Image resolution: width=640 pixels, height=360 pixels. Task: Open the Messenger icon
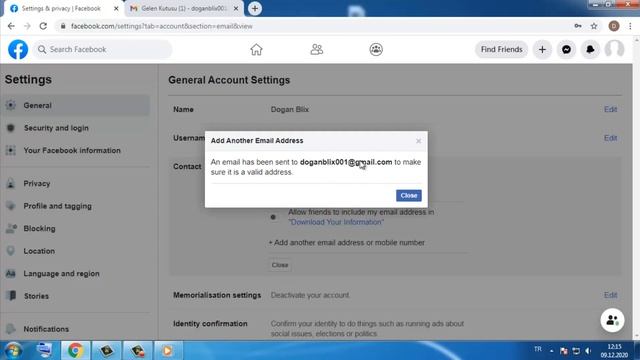(x=566, y=49)
